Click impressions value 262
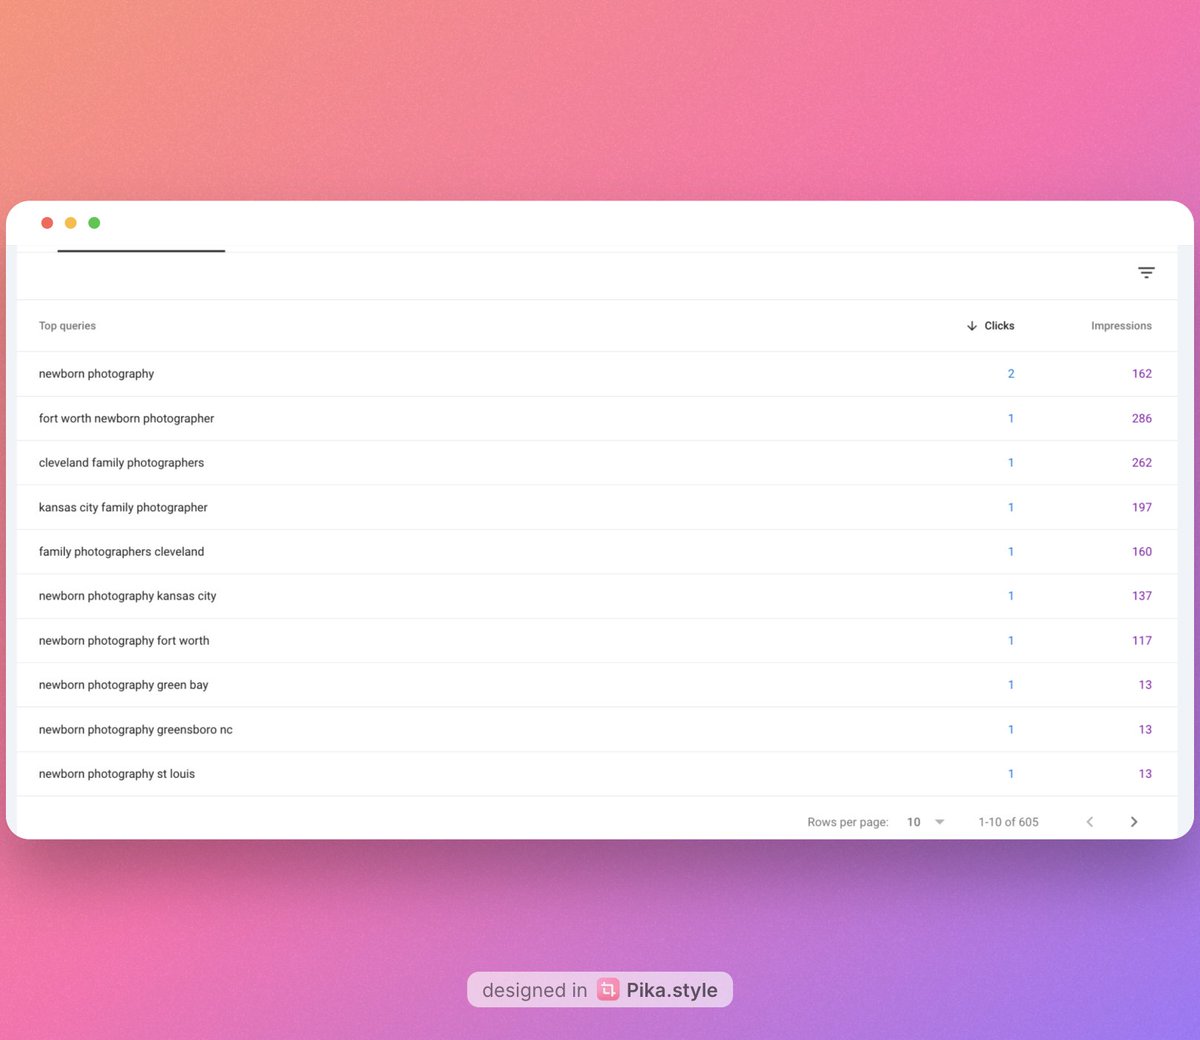The image size is (1200, 1040). pyautogui.click(x=1142, y=463)
